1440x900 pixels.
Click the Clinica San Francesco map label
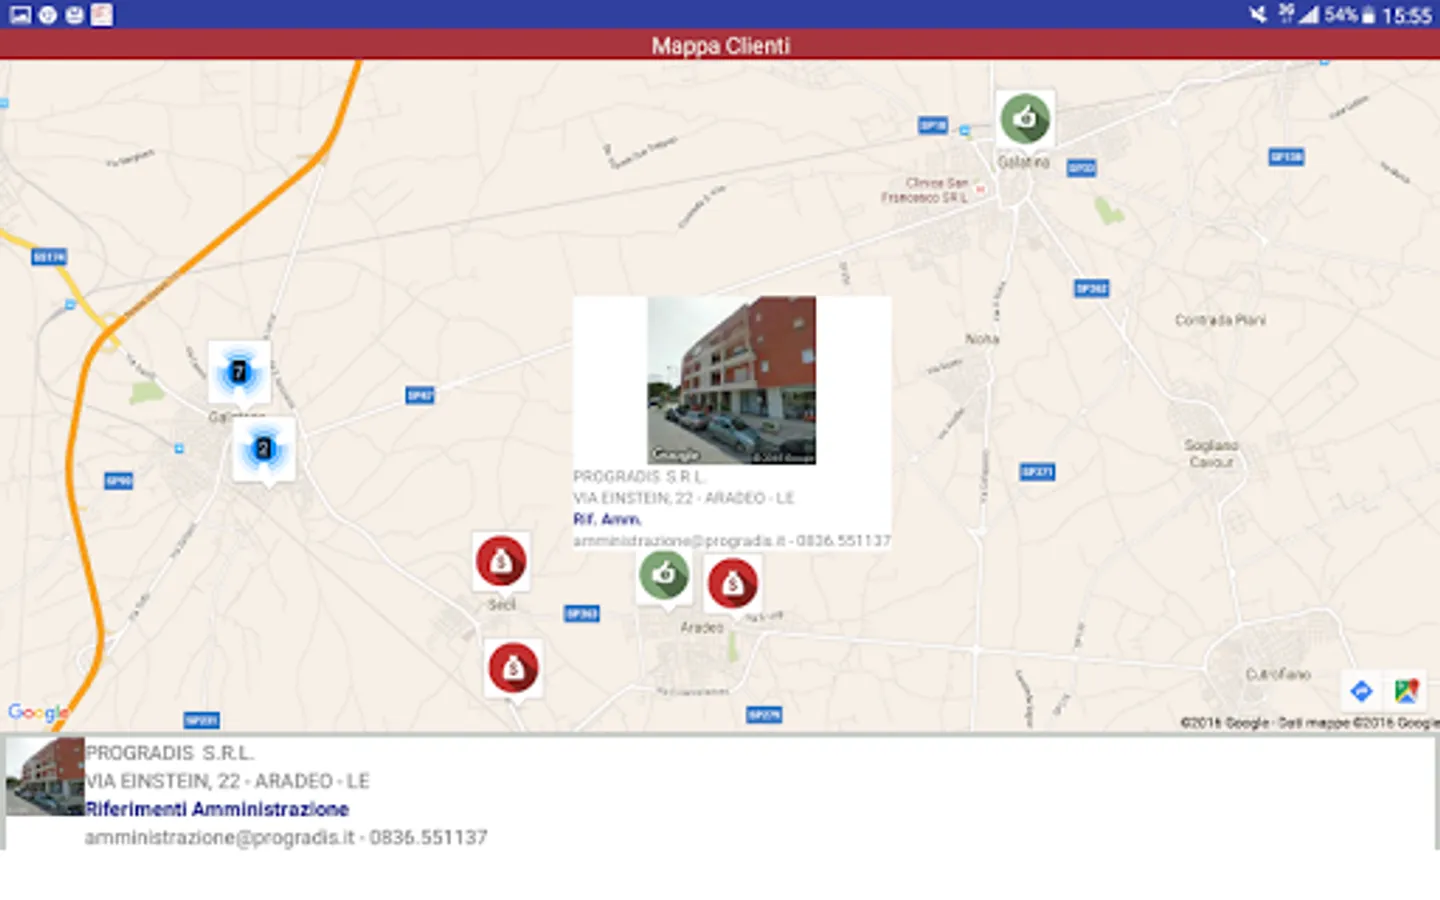pos(925,190)
